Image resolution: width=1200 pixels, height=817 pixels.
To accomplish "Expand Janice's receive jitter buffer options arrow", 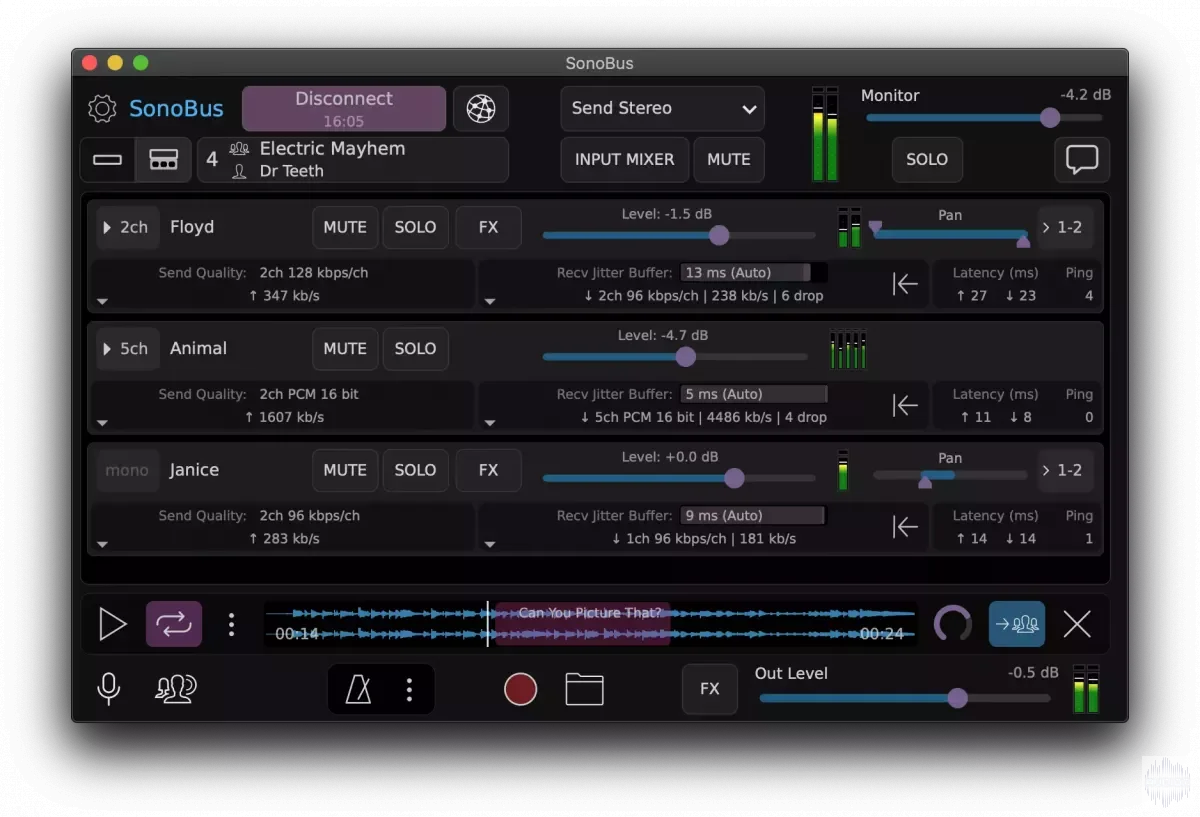I will click(490, 545).
